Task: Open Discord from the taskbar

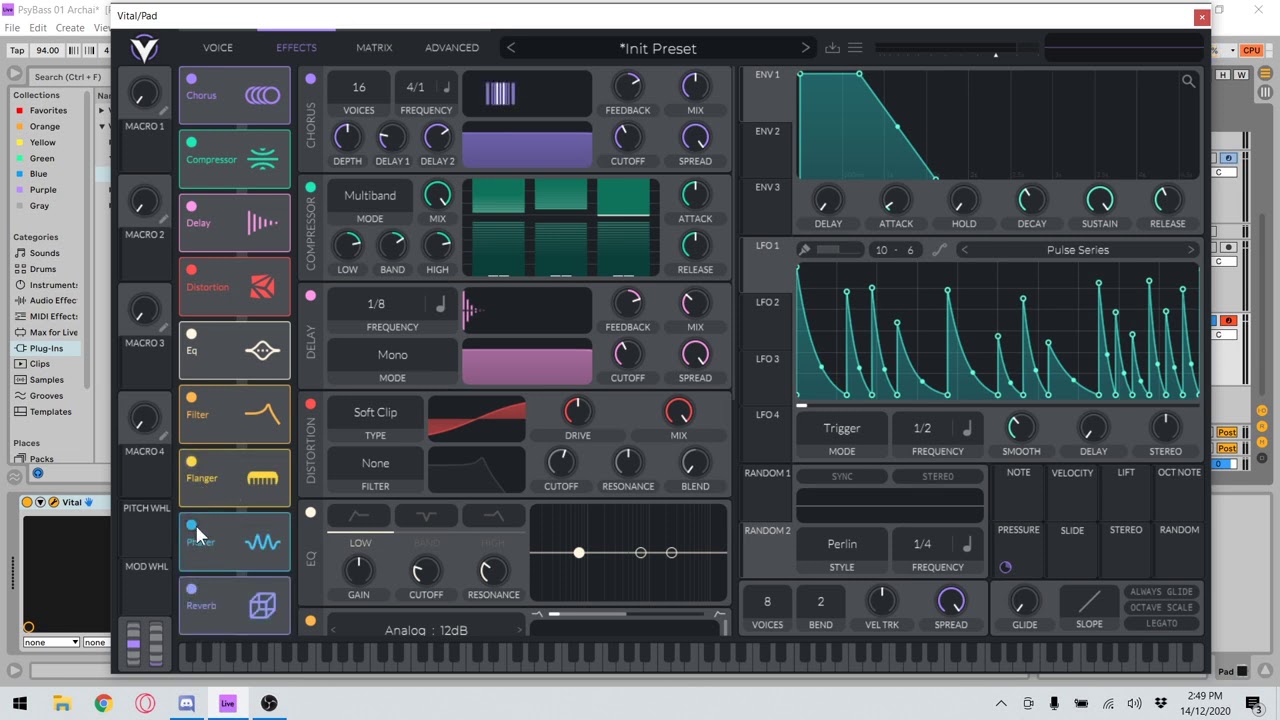Action: tap(186, 703)
